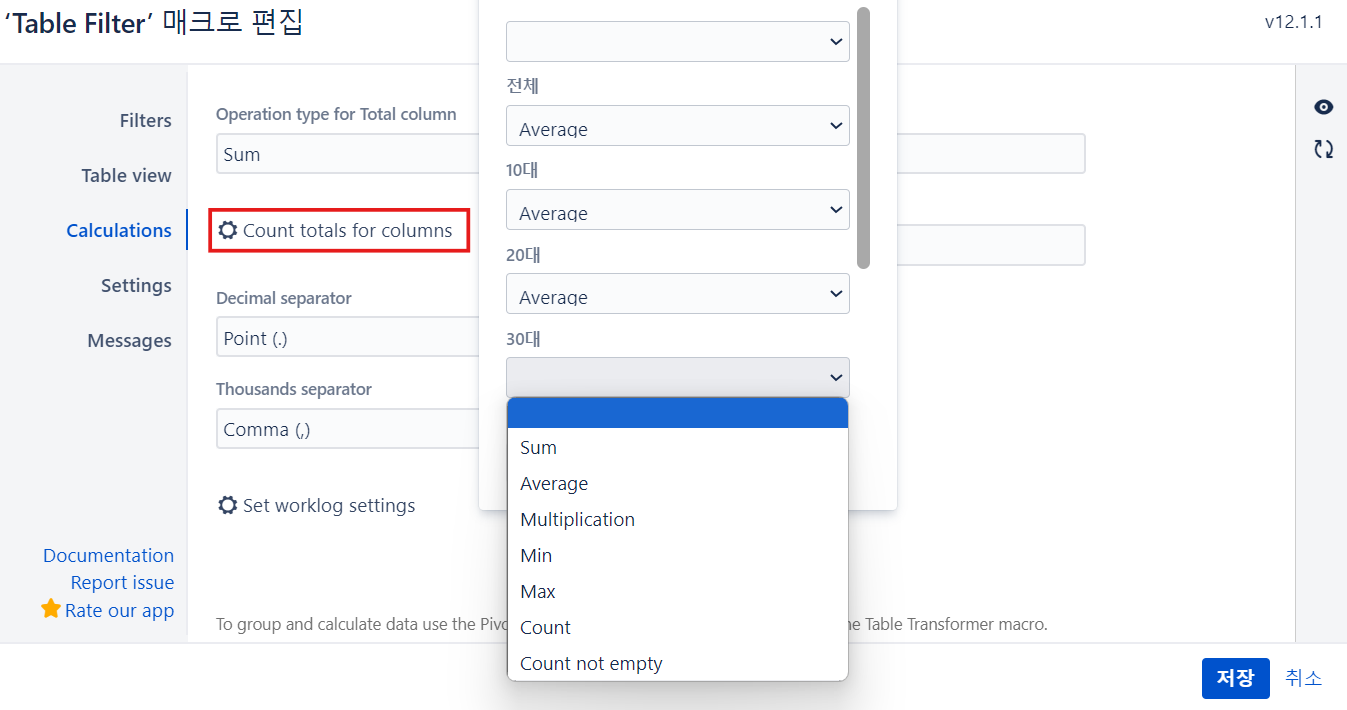Click the refresh arrows icon
1347x710 pixels.
(1323, 149)
